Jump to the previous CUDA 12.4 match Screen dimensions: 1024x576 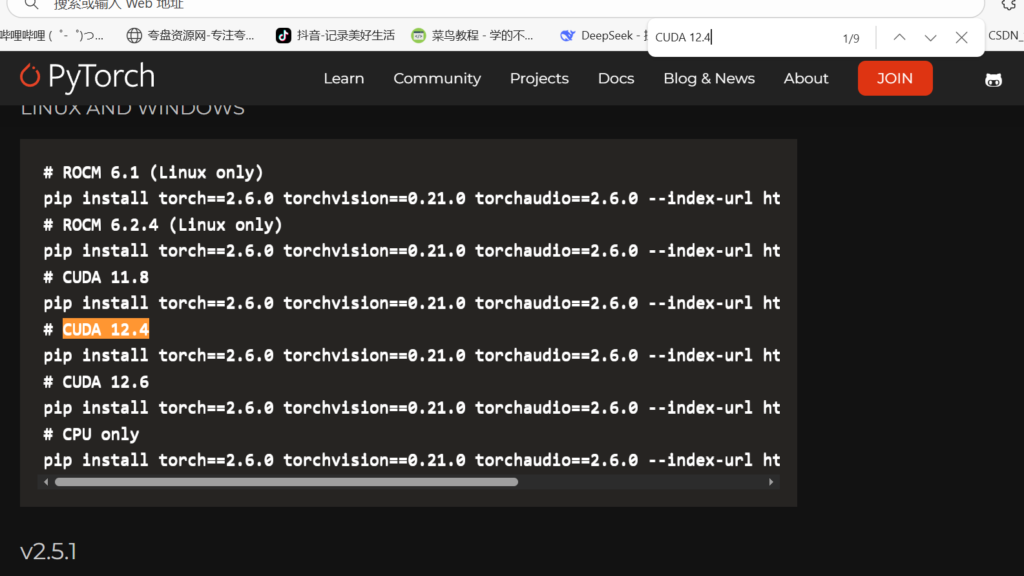coord(899,37)
